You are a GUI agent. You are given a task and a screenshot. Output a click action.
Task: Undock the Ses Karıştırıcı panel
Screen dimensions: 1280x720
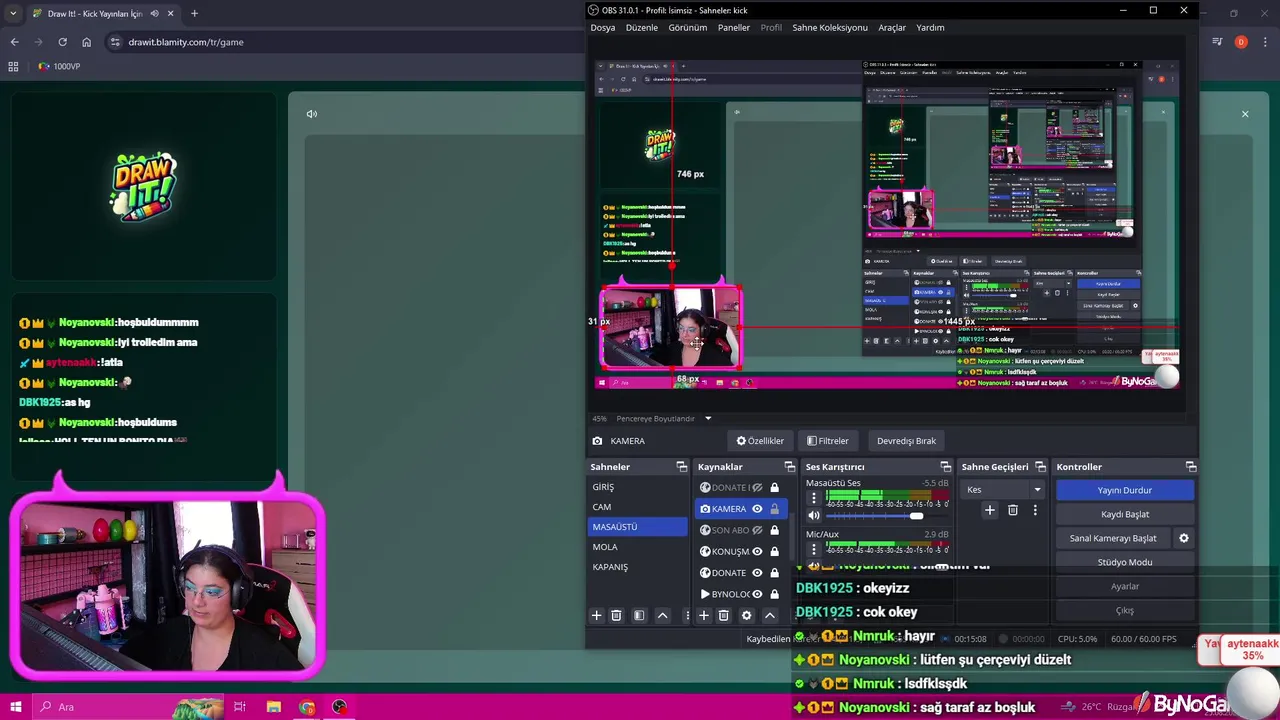tap(945, 467)
